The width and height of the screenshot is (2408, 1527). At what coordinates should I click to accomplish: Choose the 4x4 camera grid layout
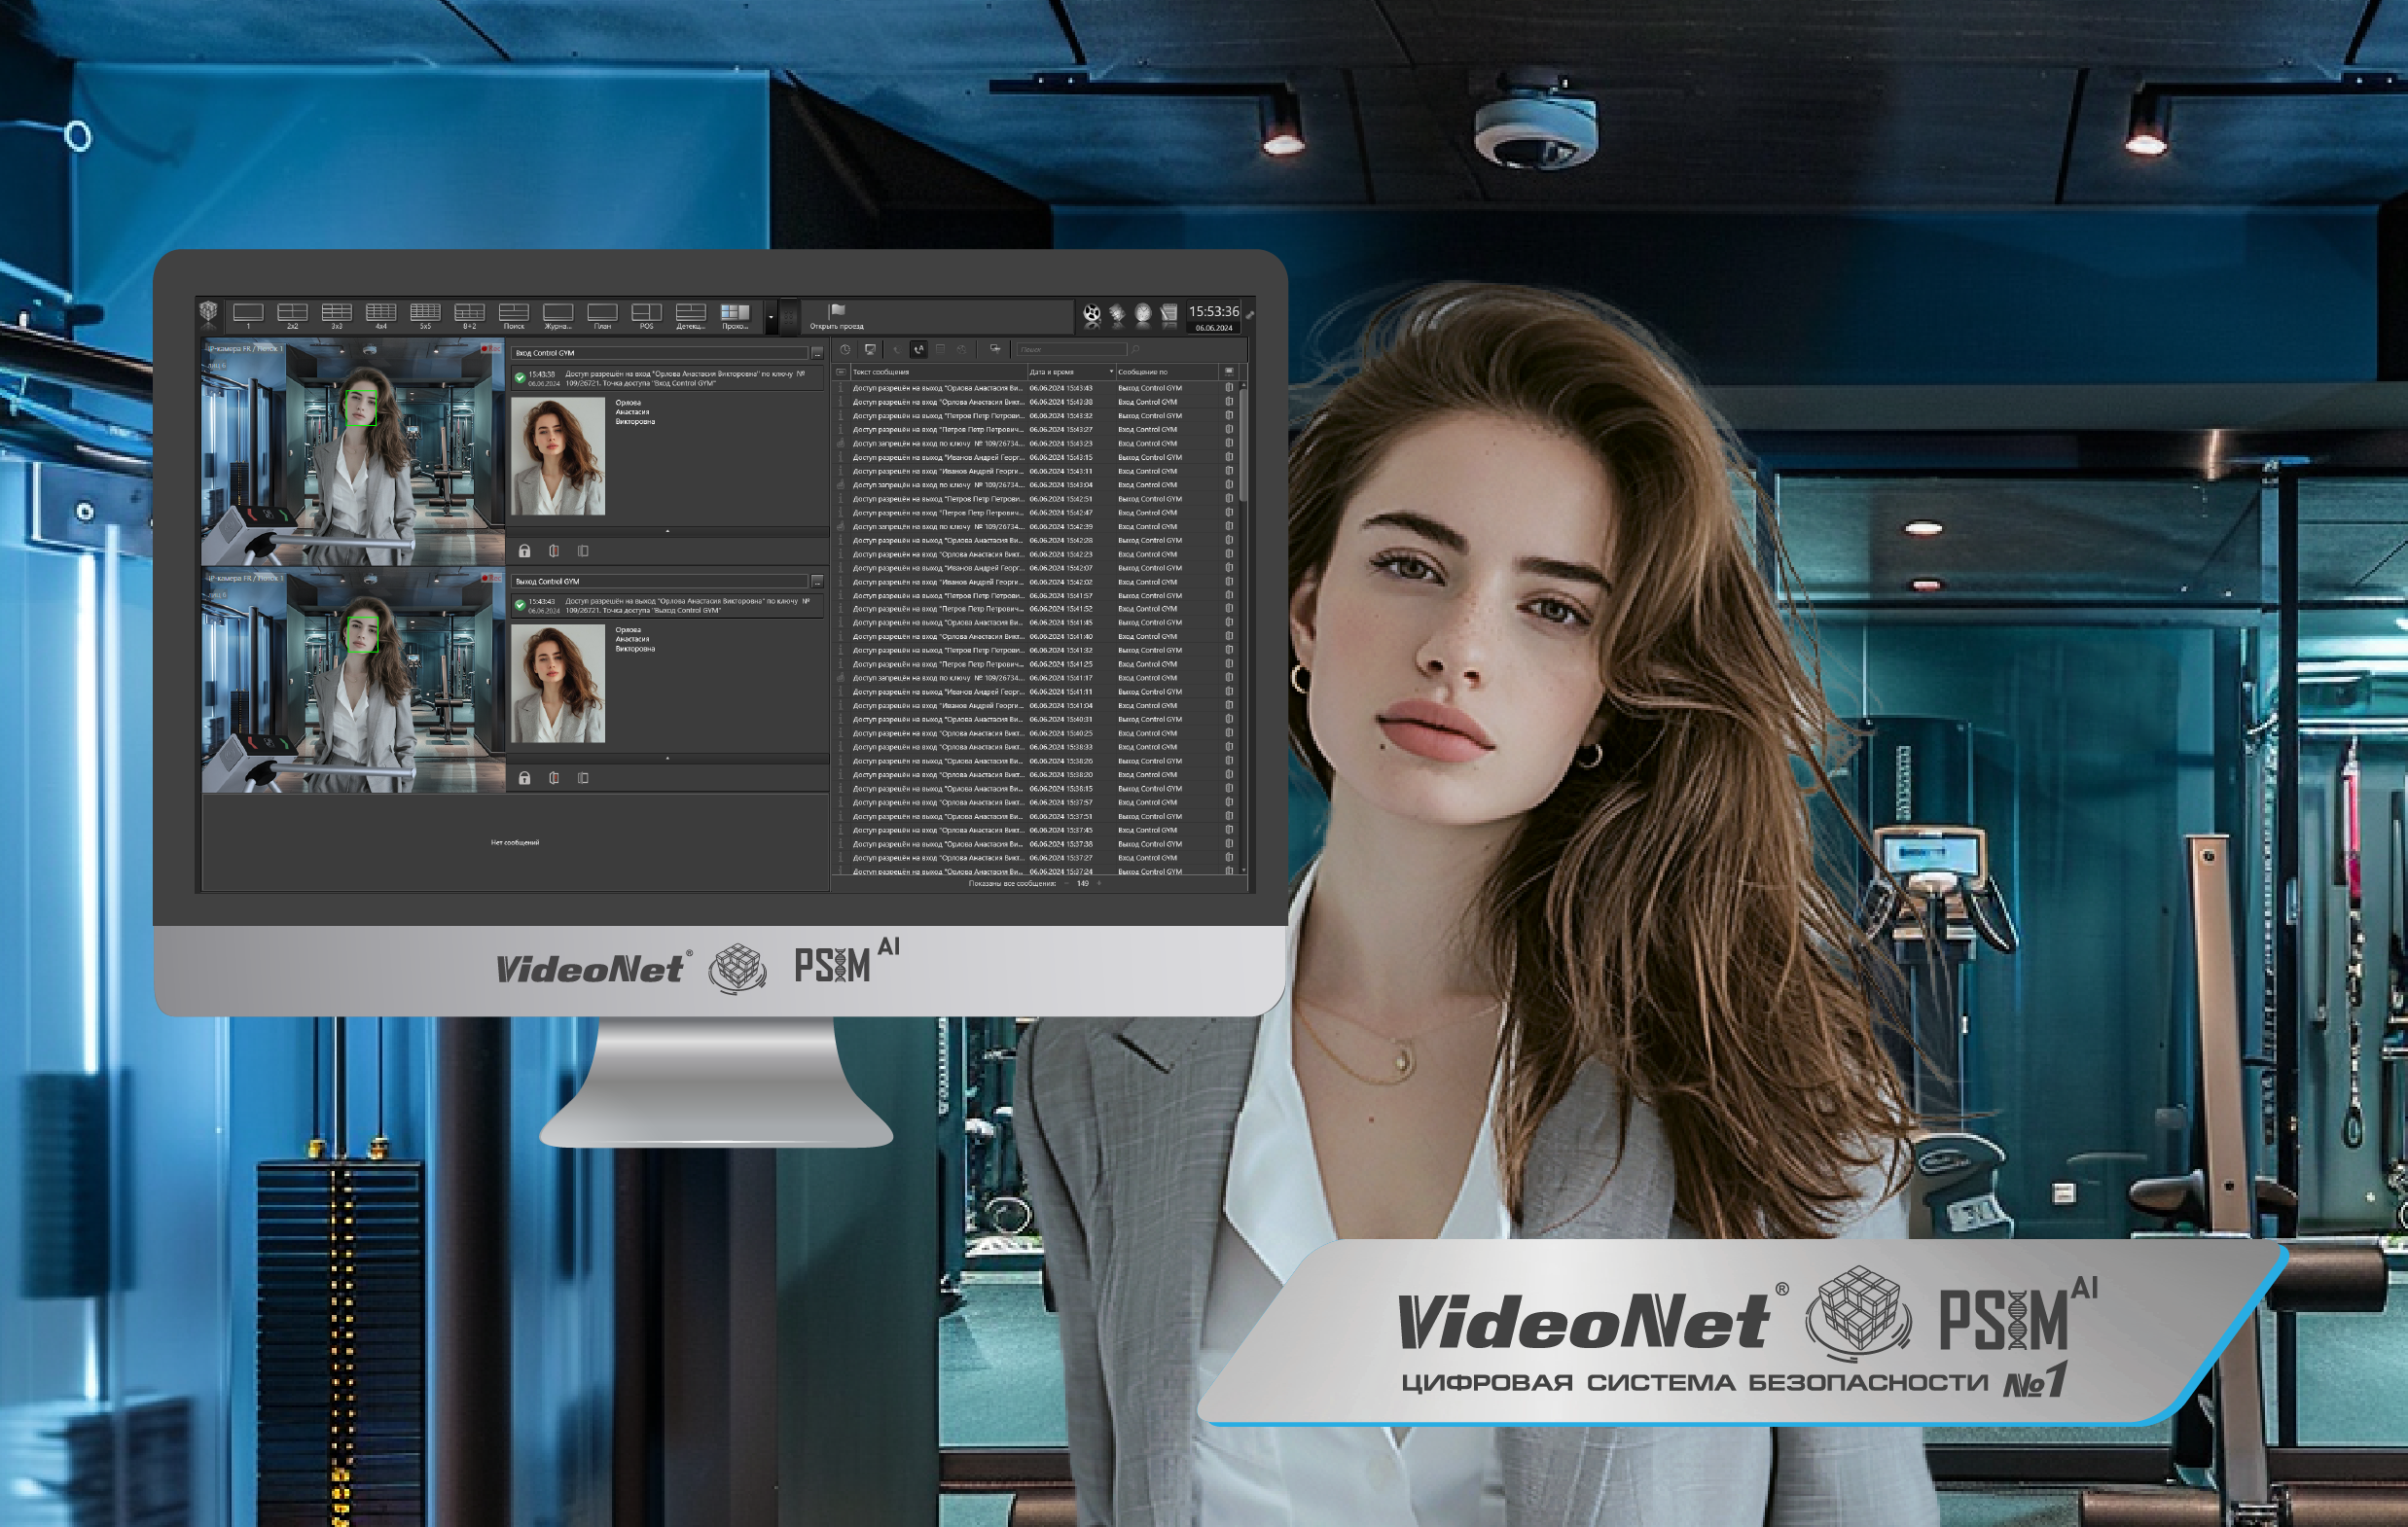(381, 316)
